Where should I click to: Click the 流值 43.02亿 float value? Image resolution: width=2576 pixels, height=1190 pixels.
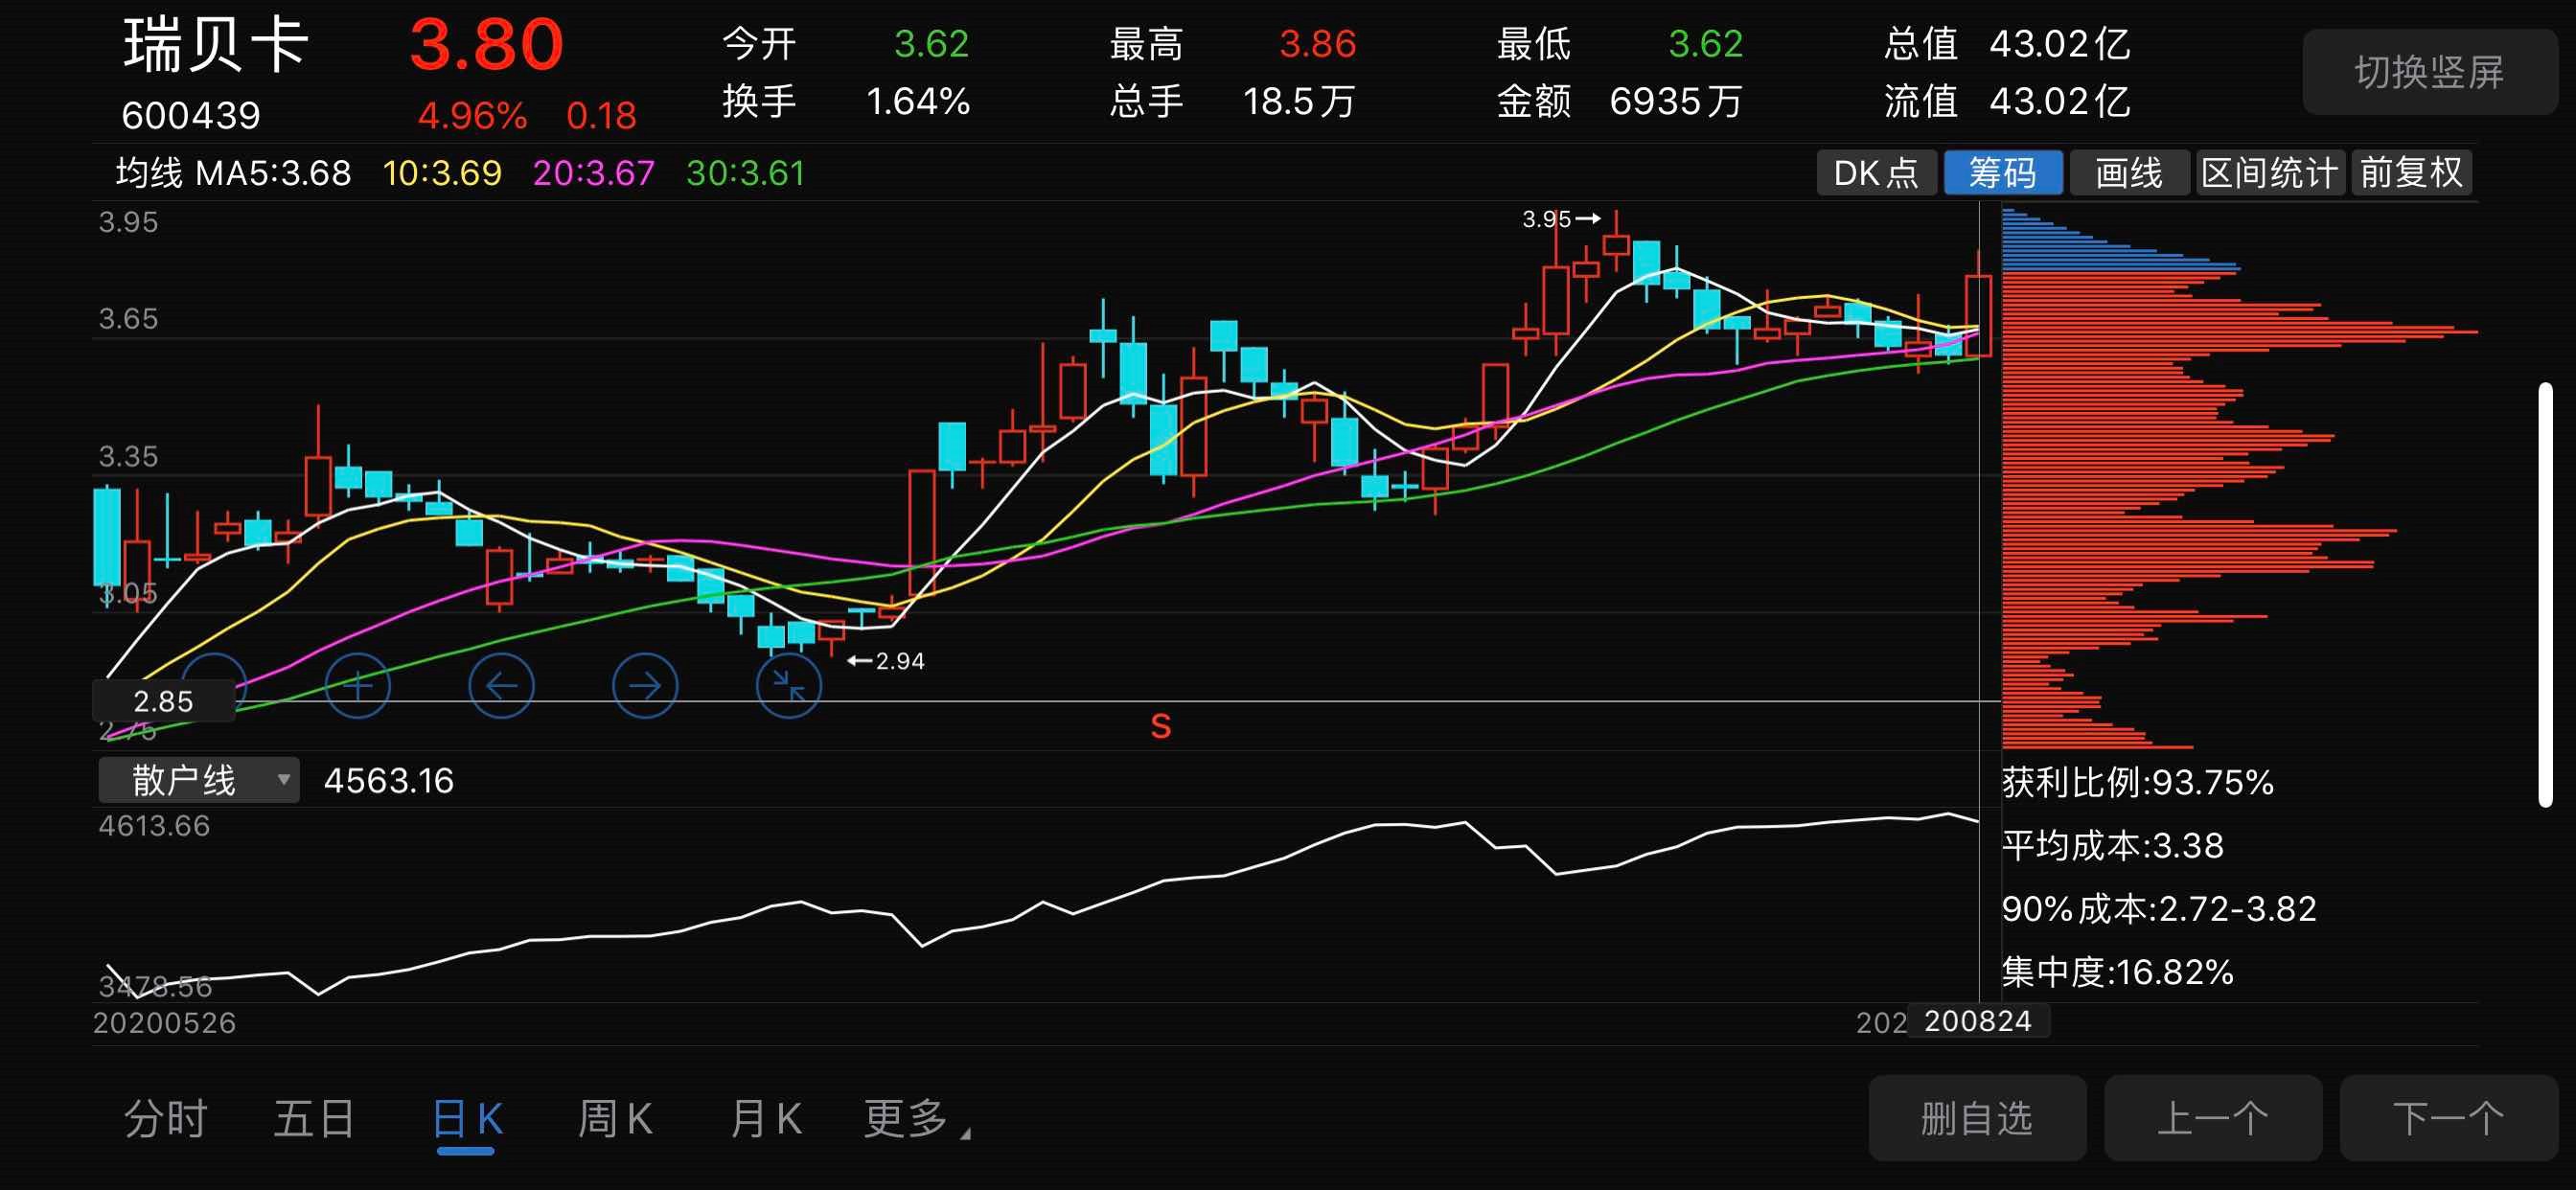click(x=2060, y=101)
